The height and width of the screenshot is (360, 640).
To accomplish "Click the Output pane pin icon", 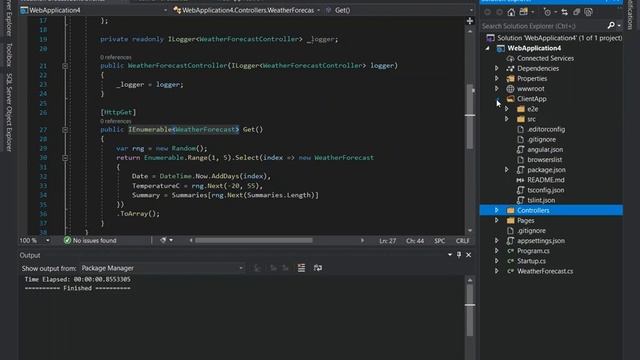I will tap(459, 255).
